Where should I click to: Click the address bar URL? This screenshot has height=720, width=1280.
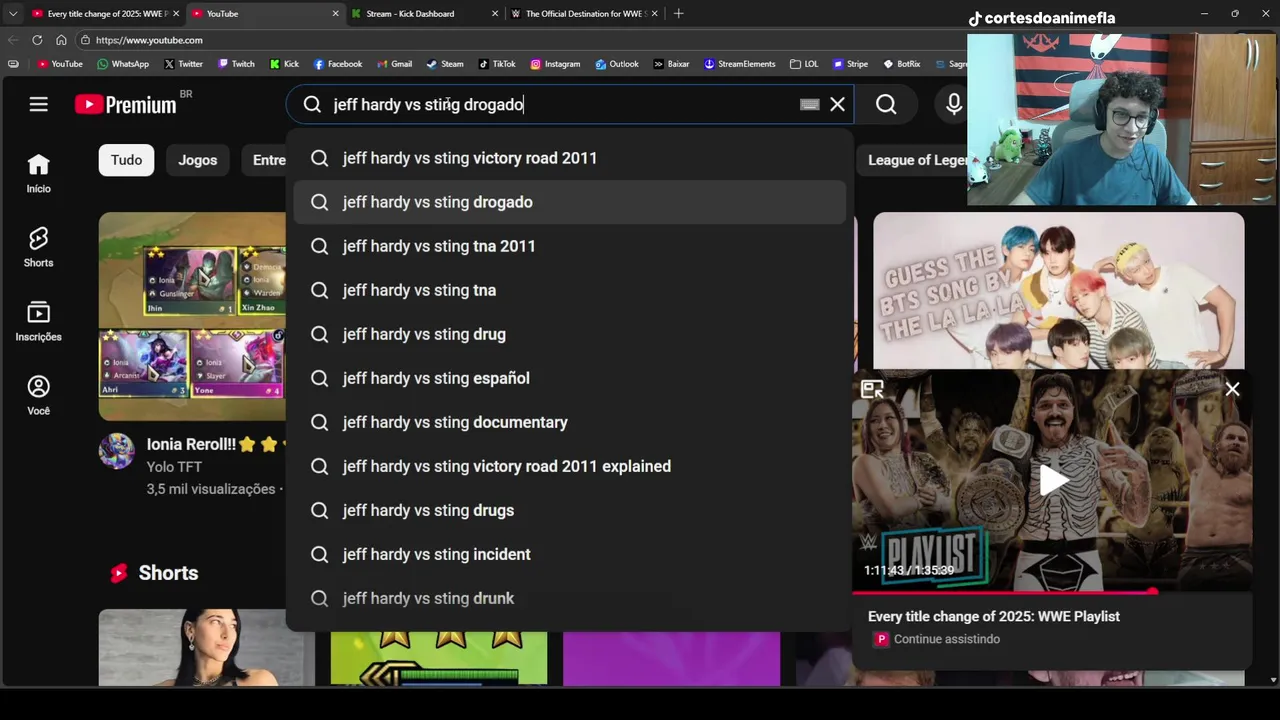point(149,40)
